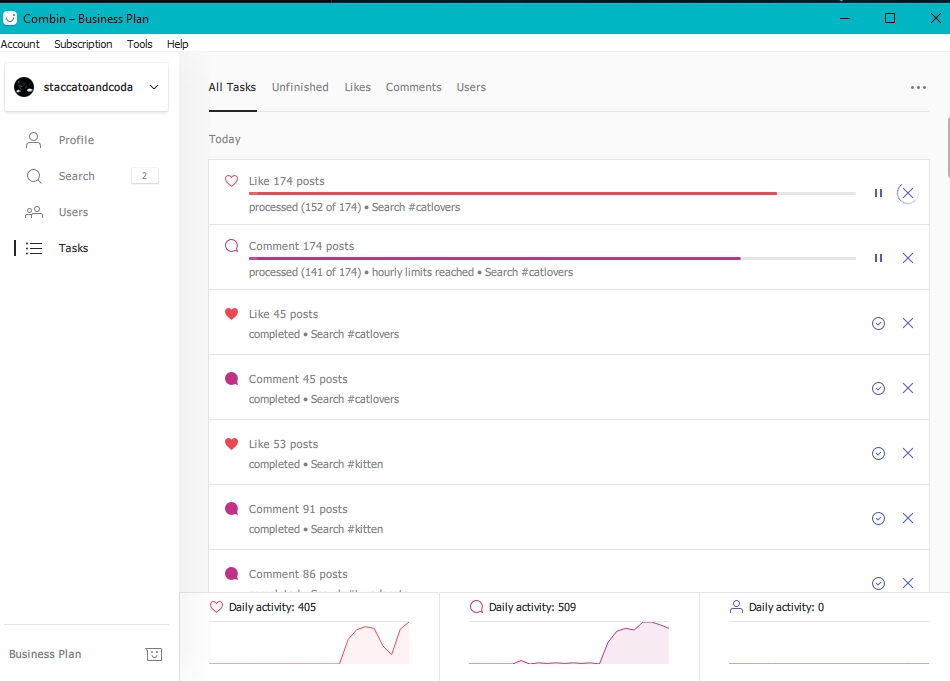This screenshot has height=681, width=950.
Task: Click the Comment 174 posts progress bar
Action: pos(552,258)
